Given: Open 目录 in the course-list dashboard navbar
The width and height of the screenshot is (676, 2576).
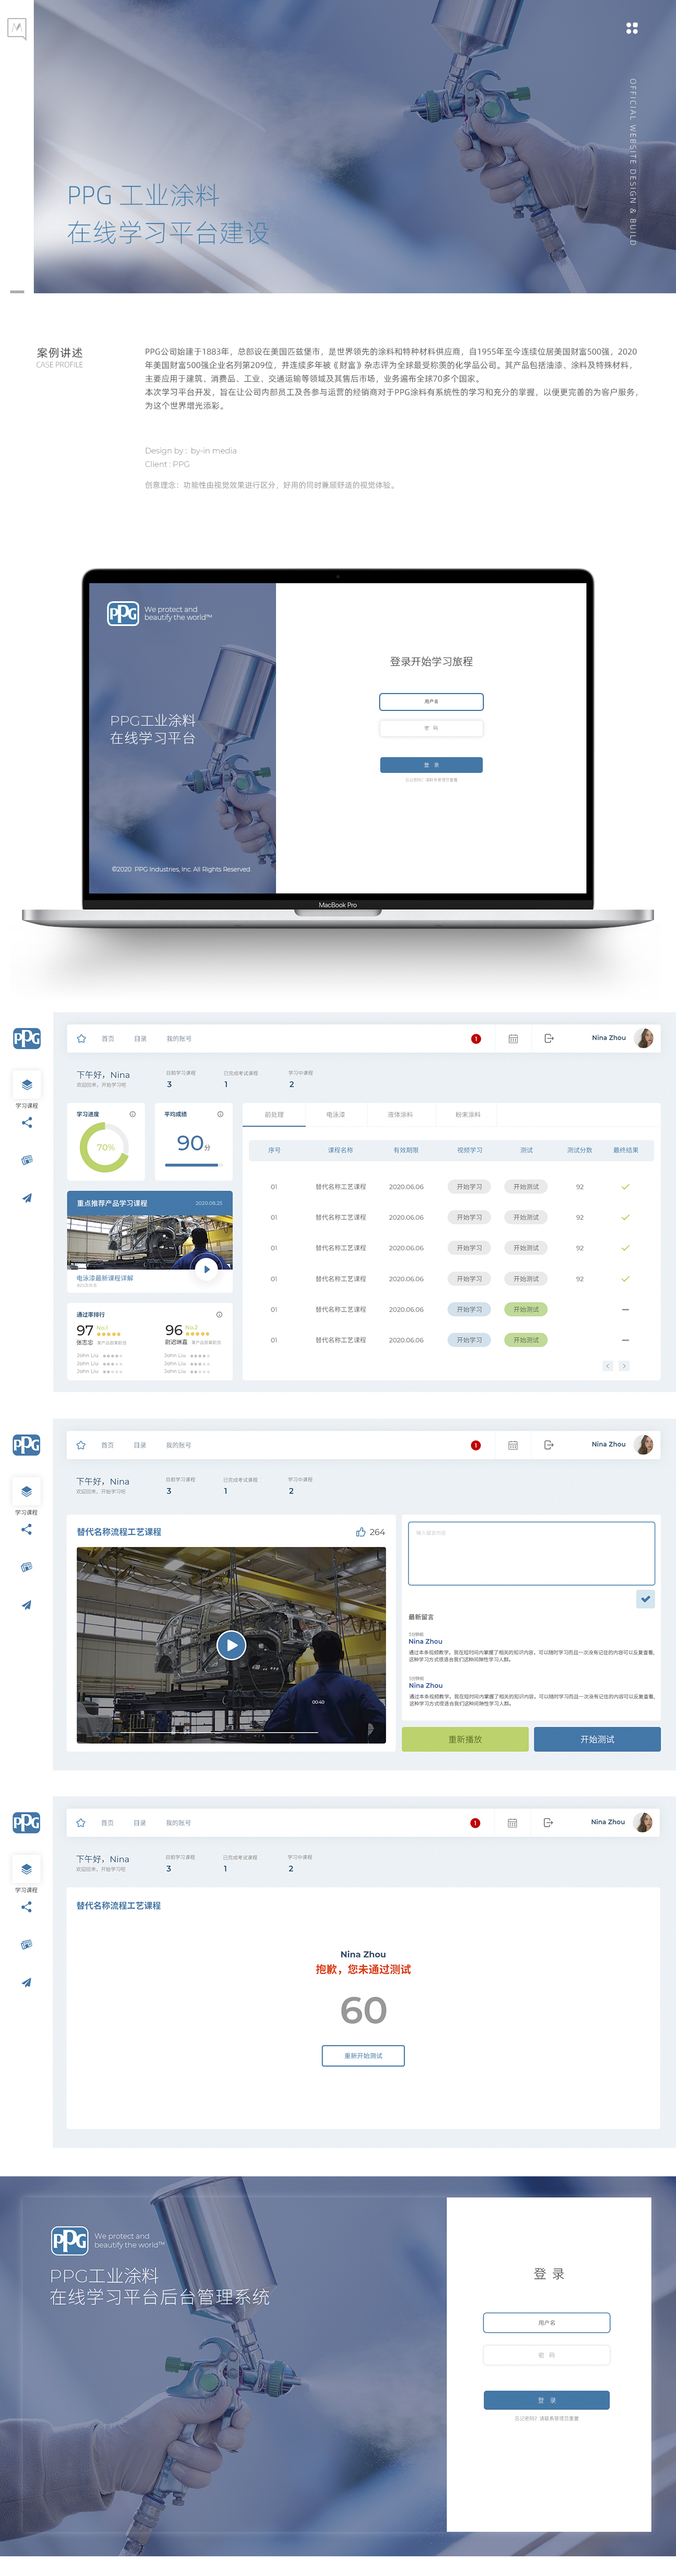Looking at the screenshot, I should [x=140, y=1038].
